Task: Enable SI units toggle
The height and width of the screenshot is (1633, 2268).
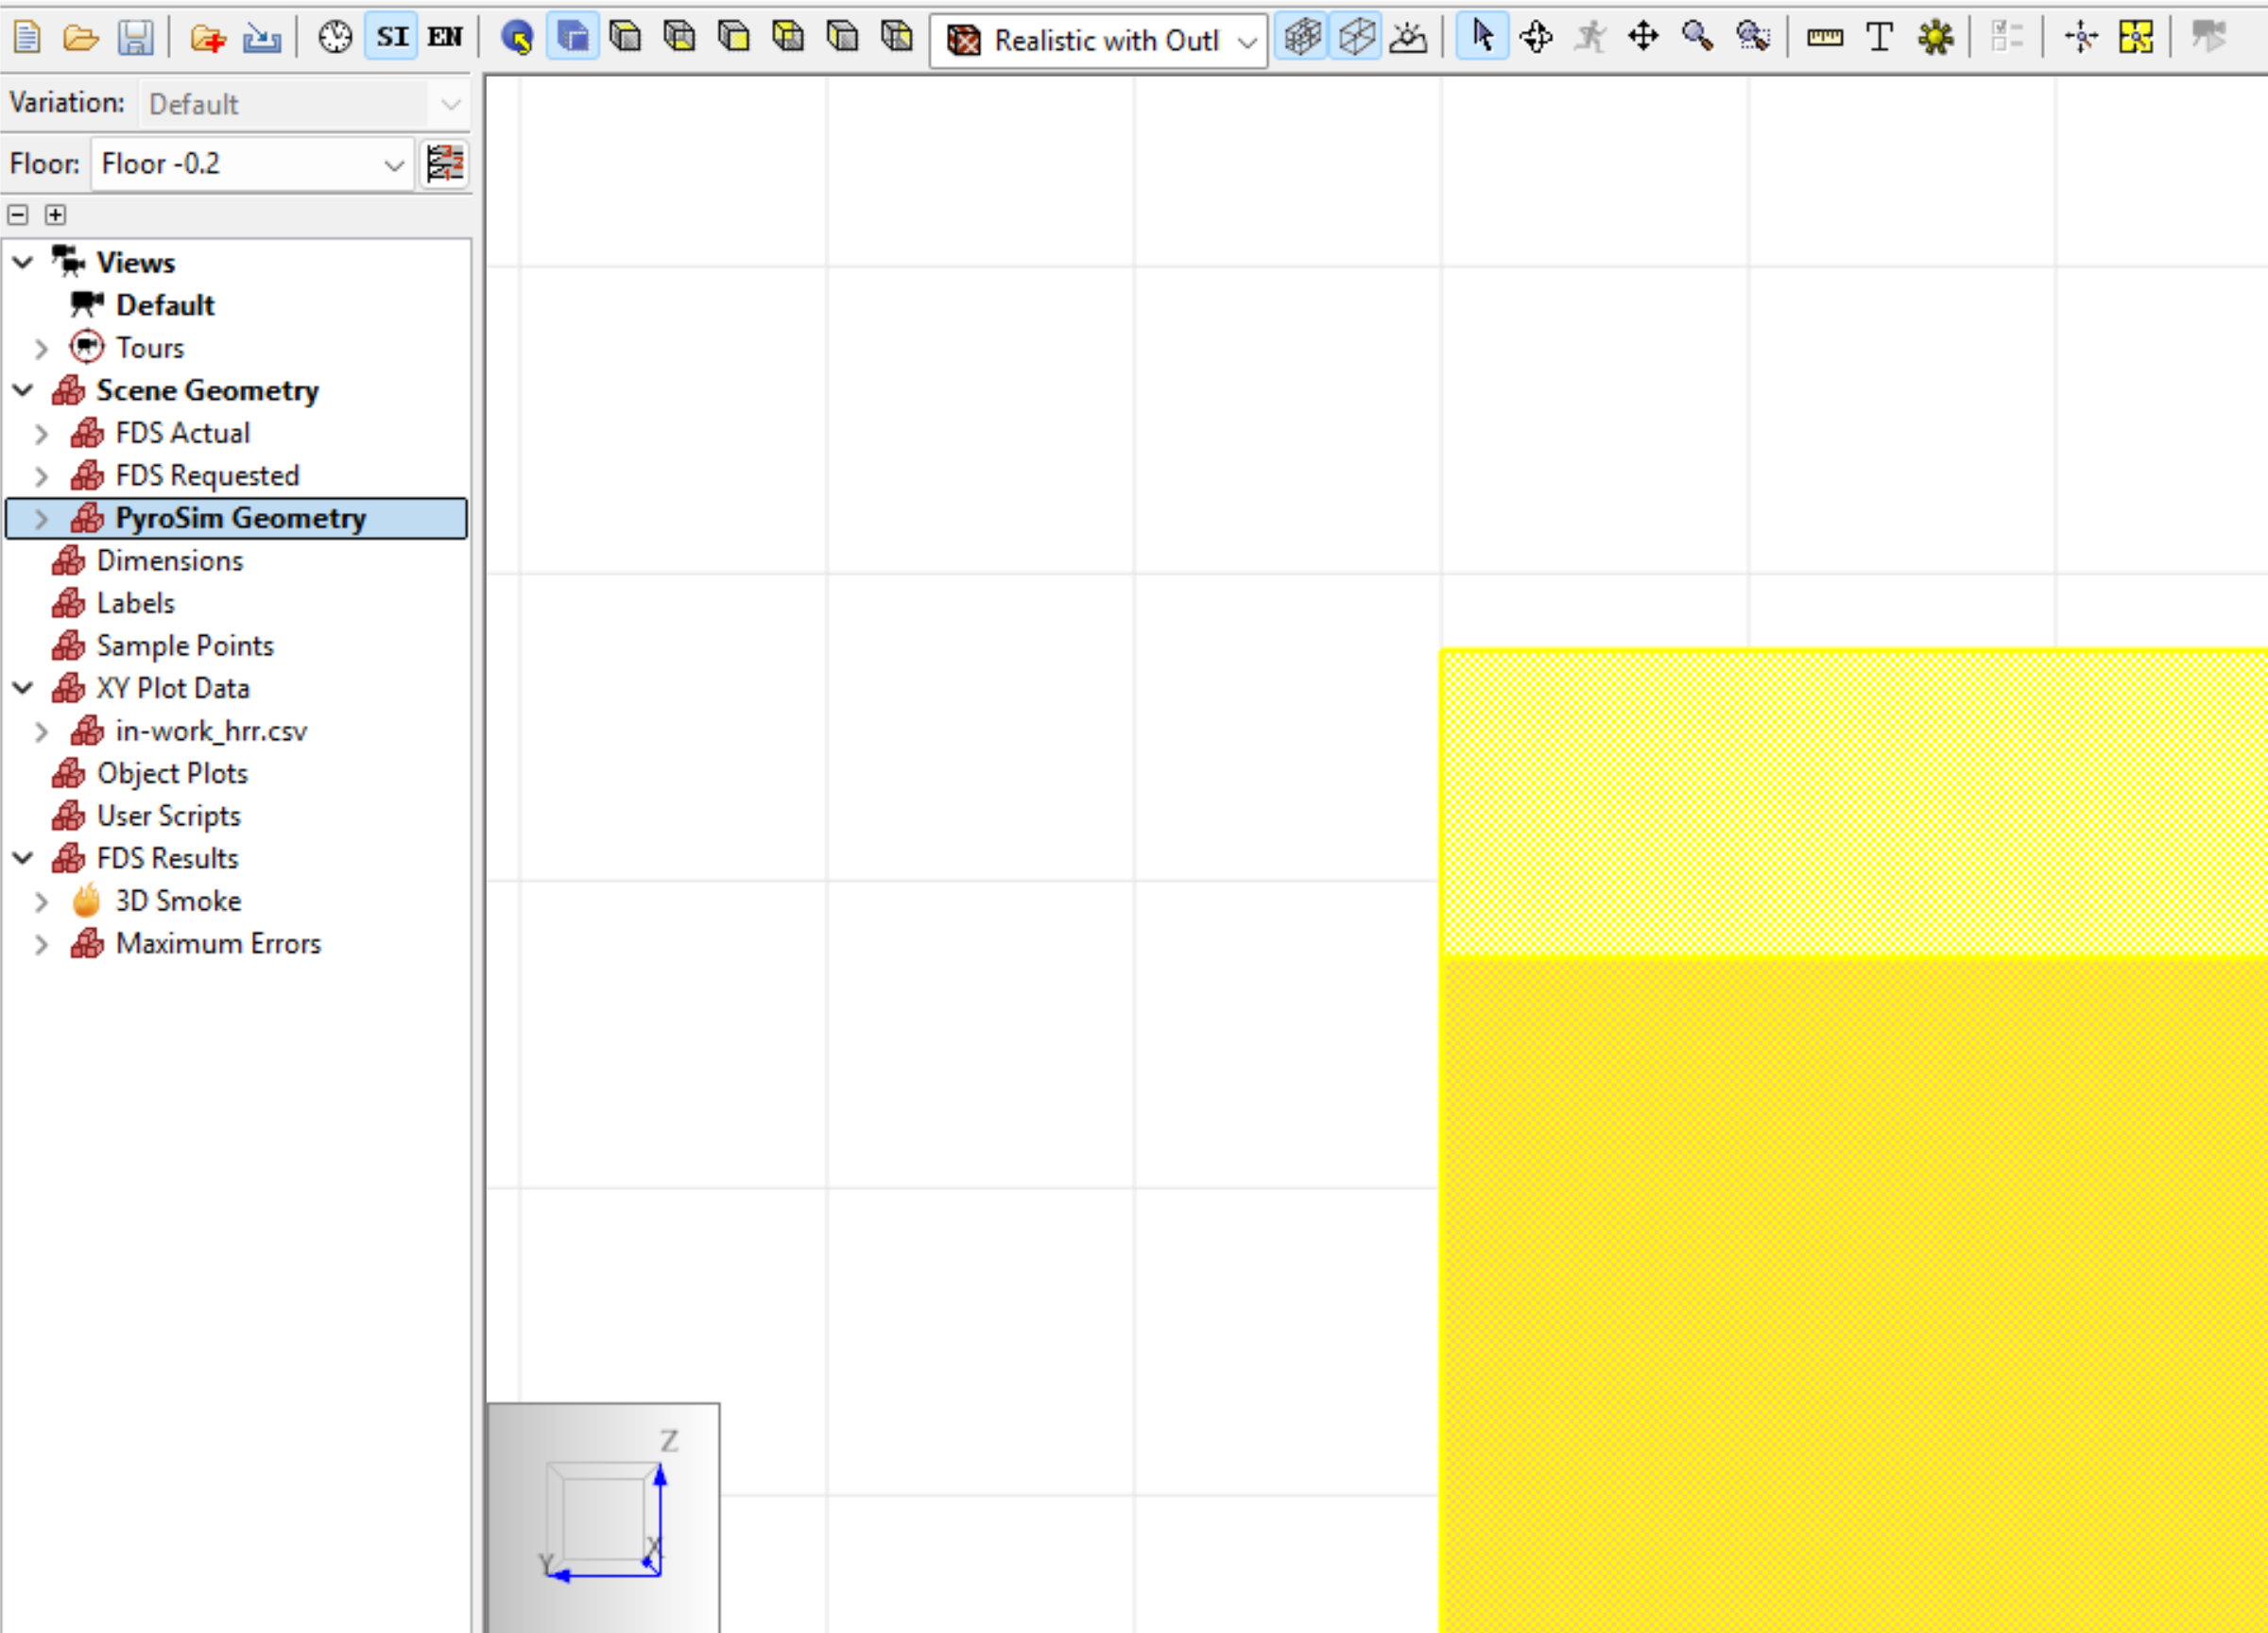Action: click(391, 38)
